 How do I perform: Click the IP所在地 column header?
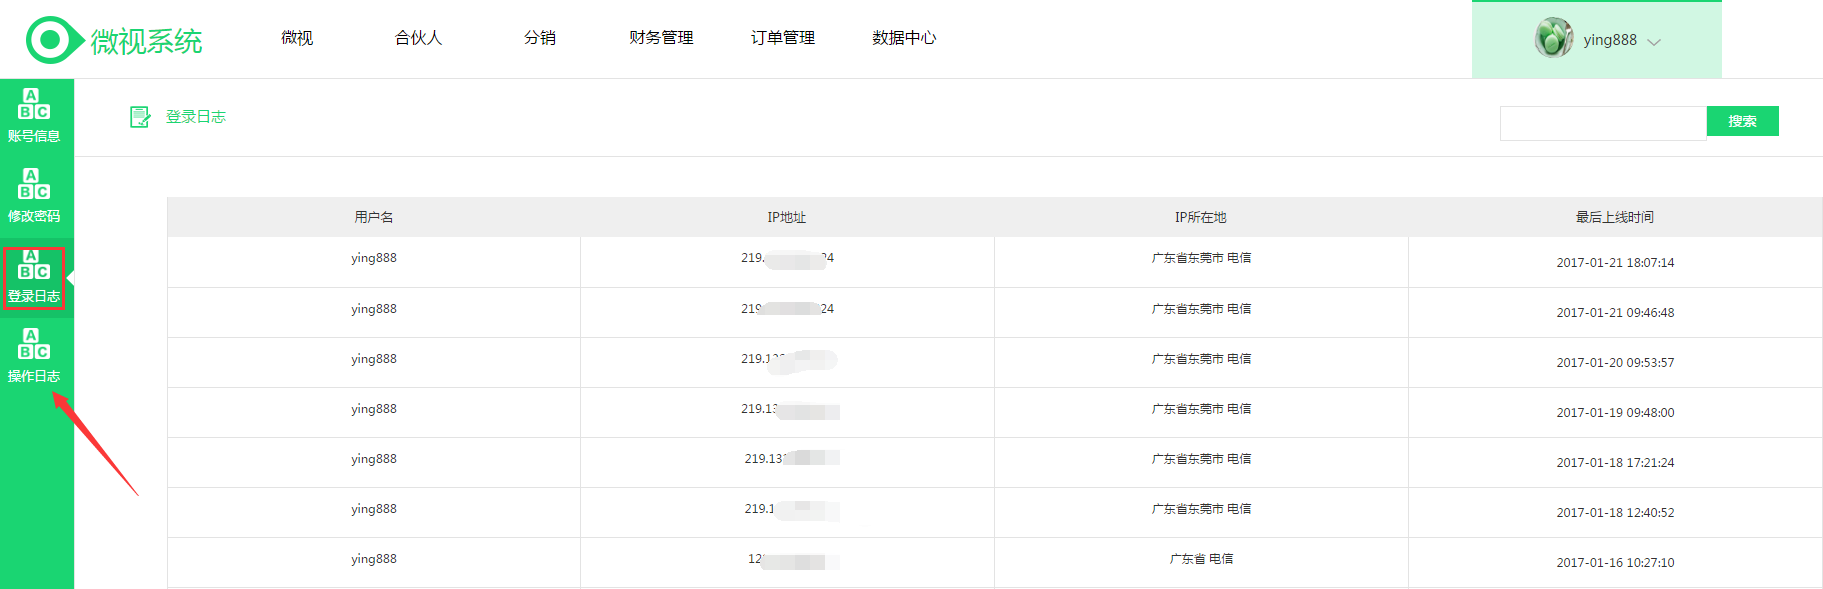tap(1201, 217)
